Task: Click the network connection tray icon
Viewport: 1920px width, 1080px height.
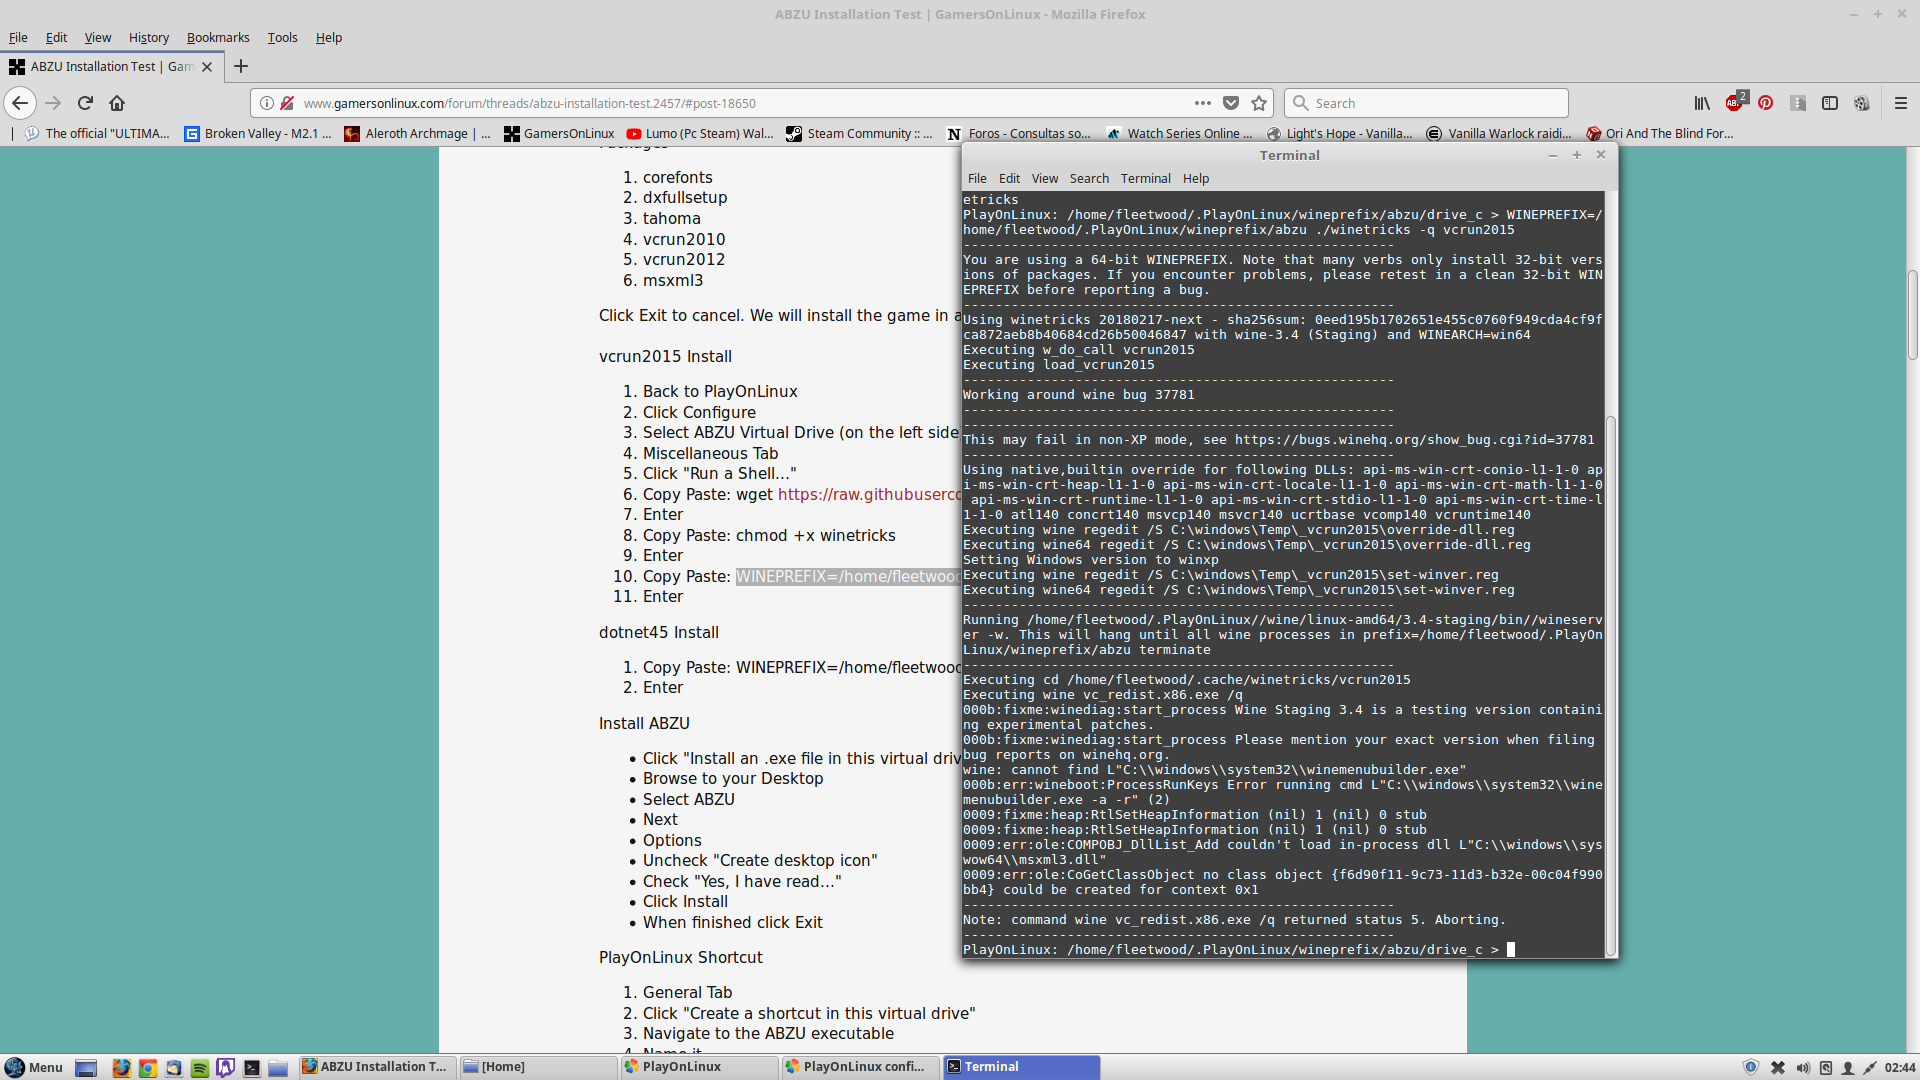Action: coord(1870,1067)
